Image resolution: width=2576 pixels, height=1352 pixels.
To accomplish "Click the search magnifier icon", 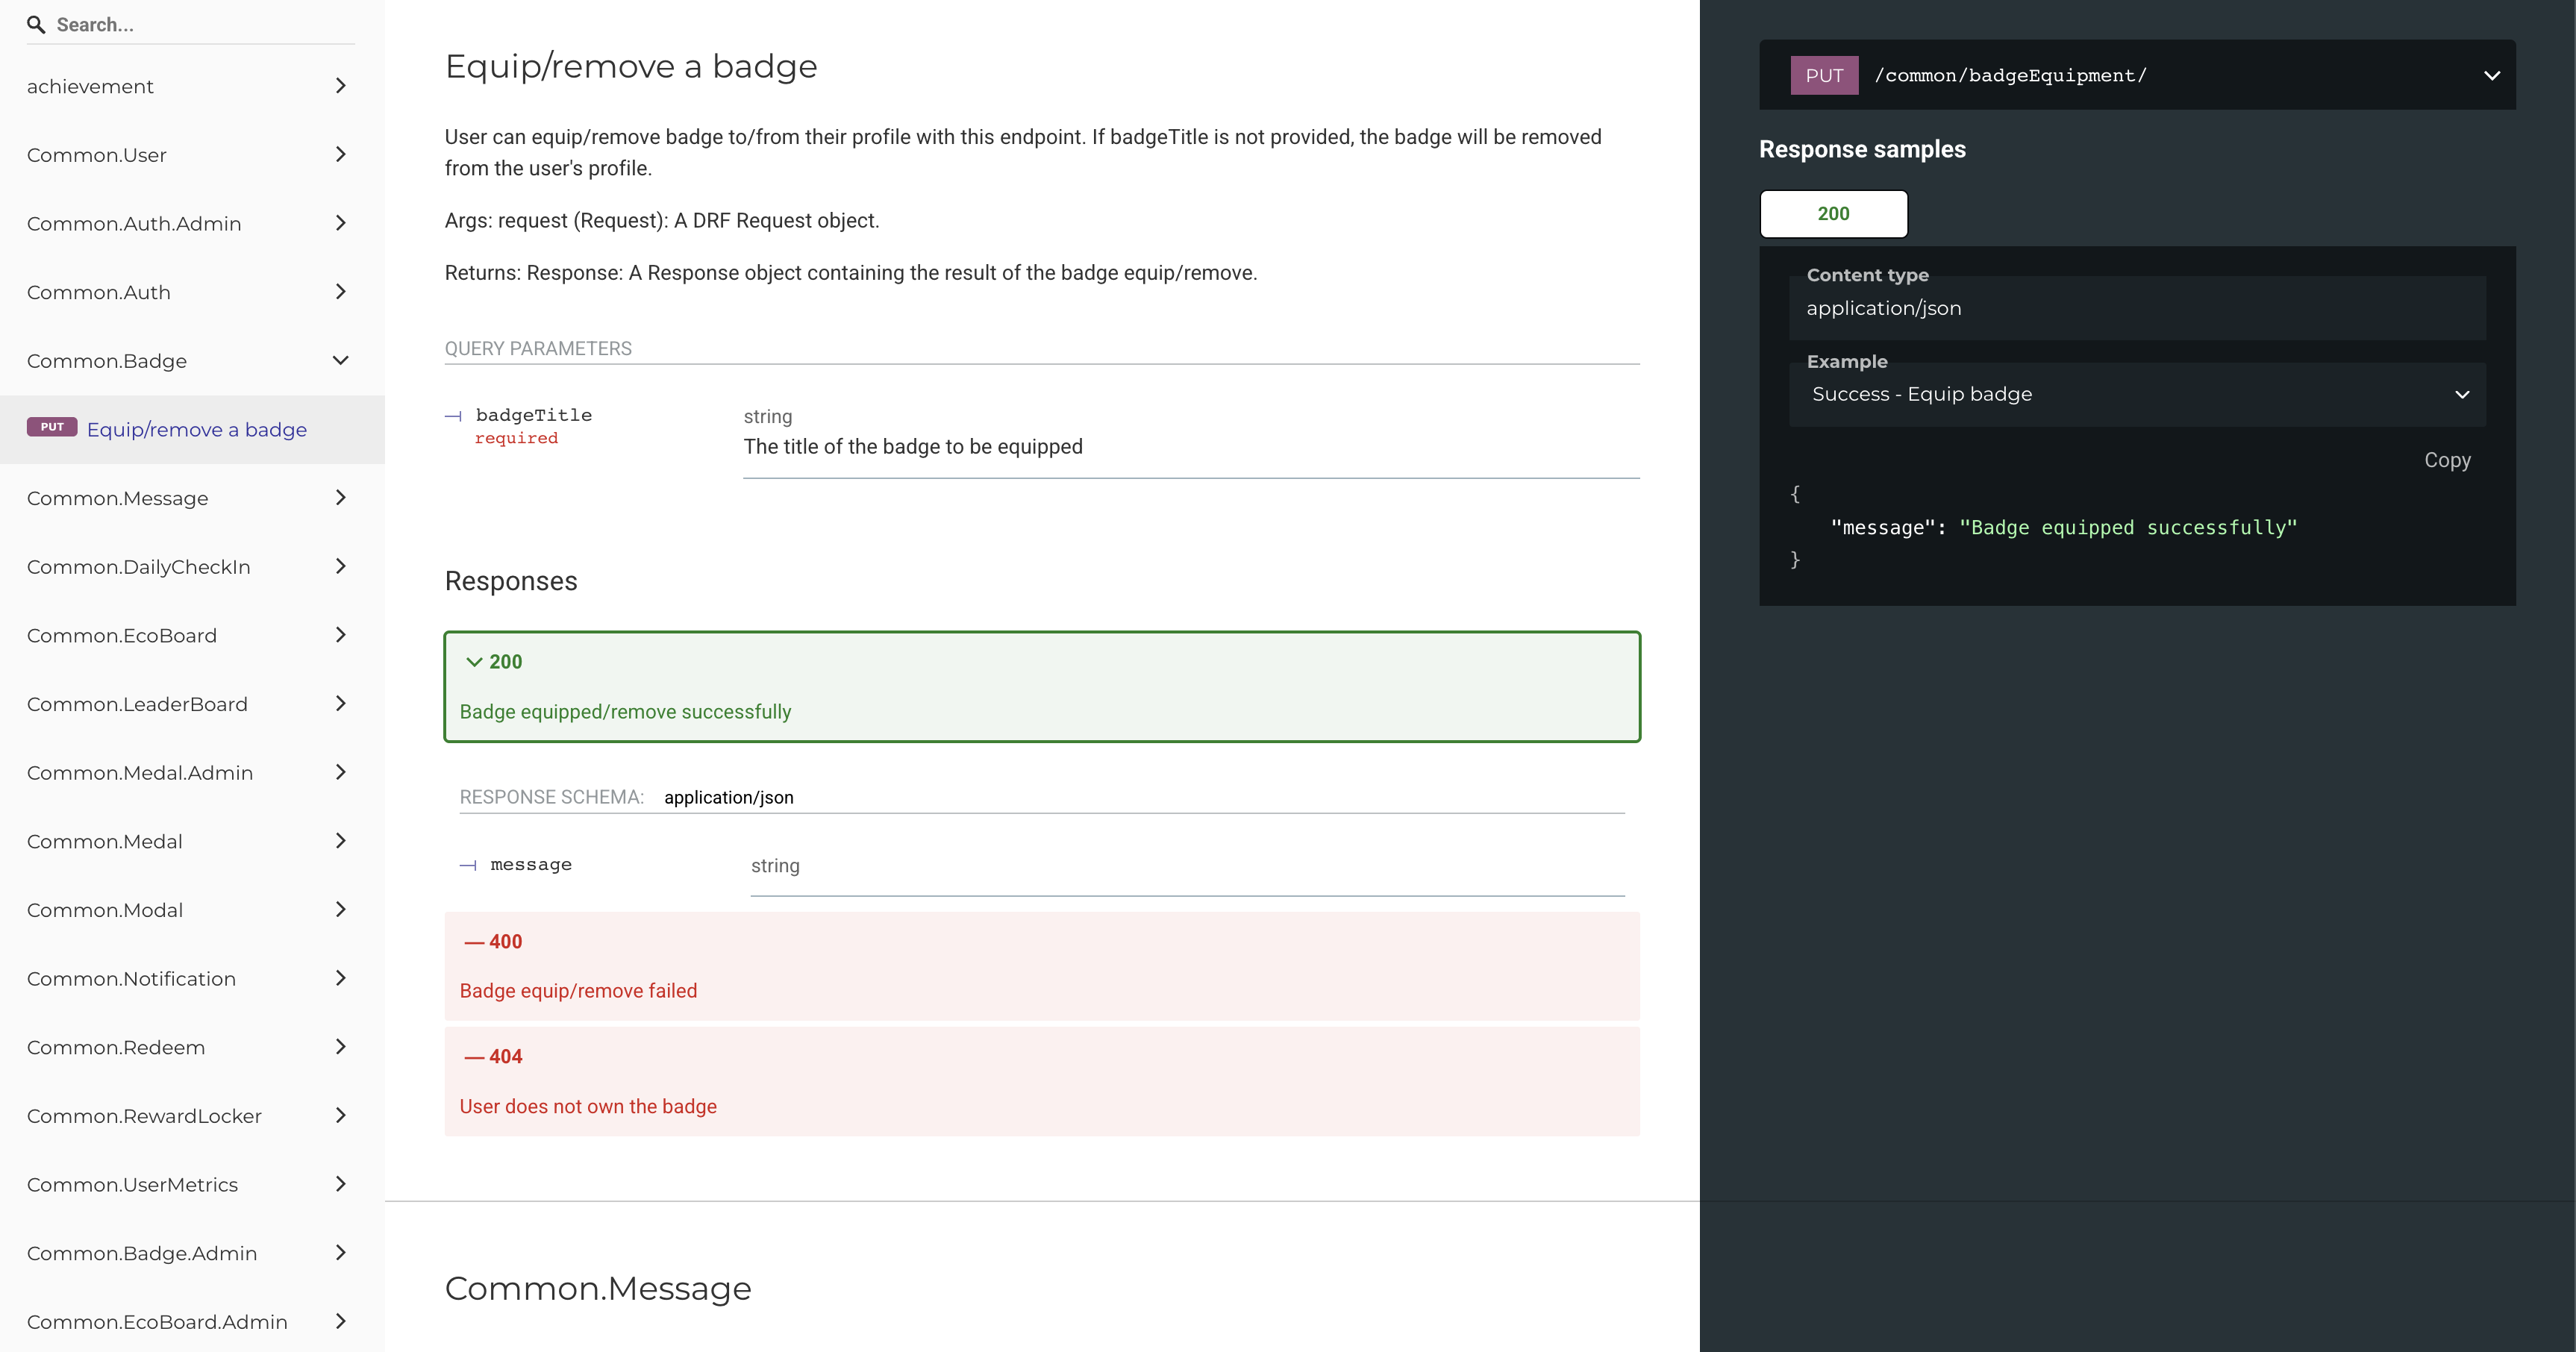I will [36, 25].
